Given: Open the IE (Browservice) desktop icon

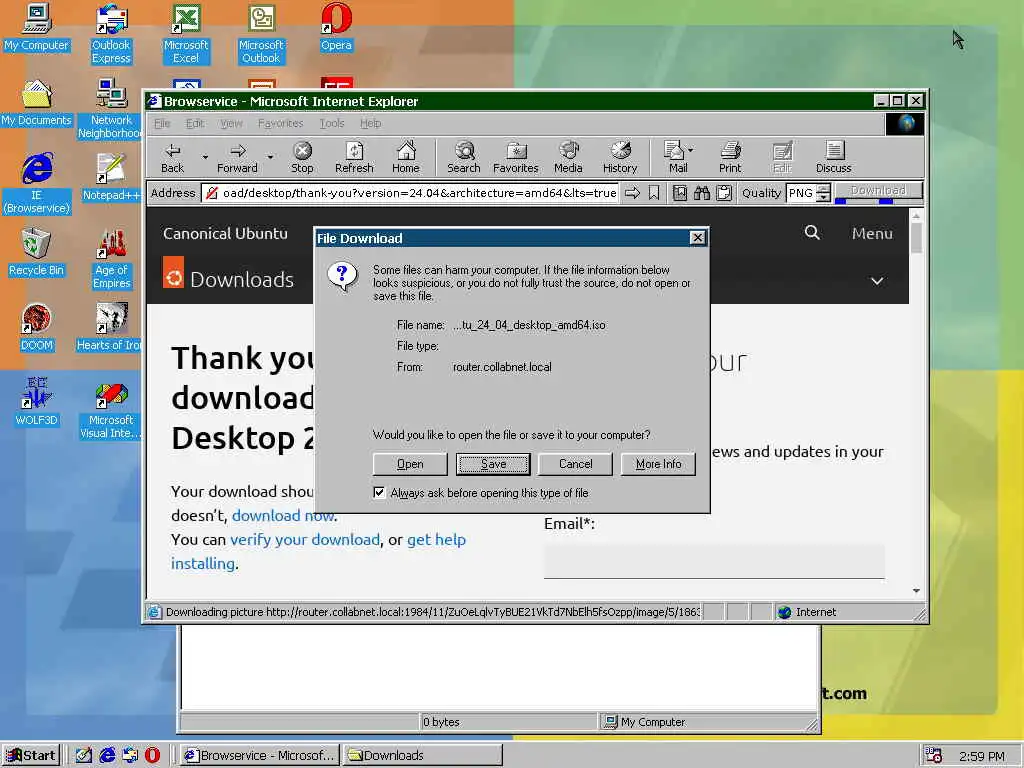Looking at the screenshot, I should pyautogui.click(x=37, y=183).
